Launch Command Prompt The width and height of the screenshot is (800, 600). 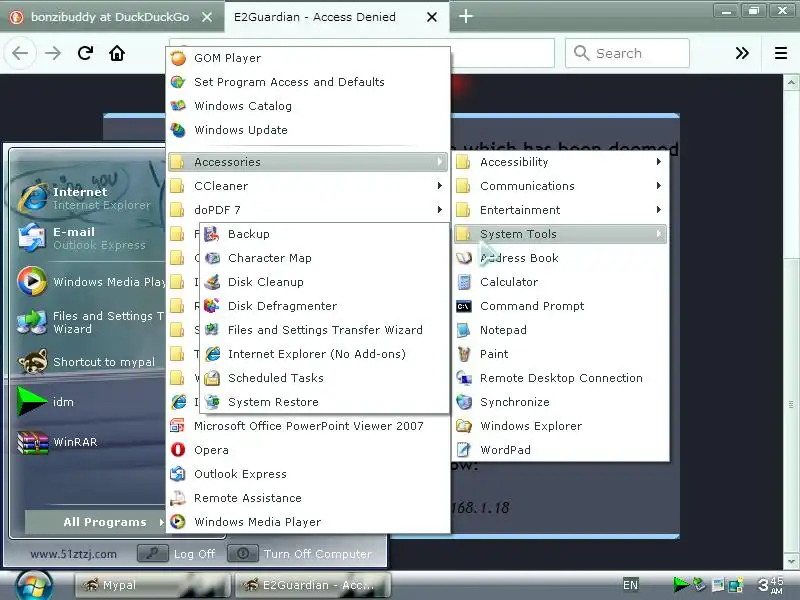pos(560,306)
